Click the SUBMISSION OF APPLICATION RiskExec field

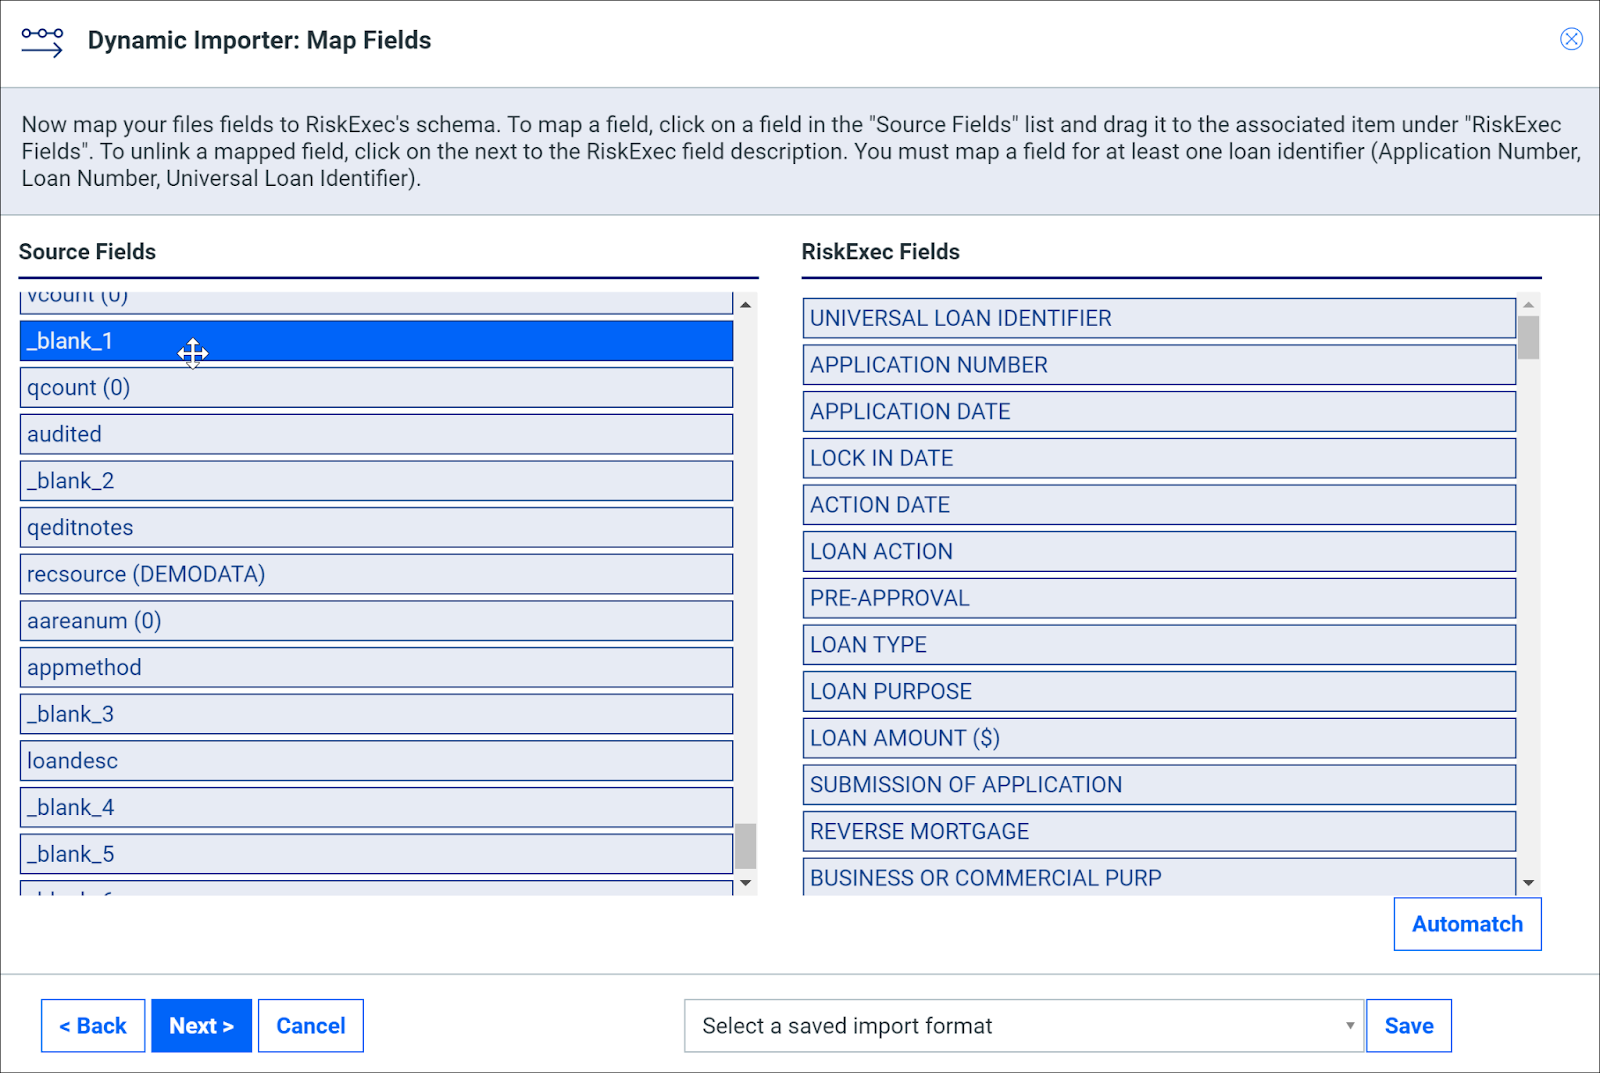tap(1159, 785)
